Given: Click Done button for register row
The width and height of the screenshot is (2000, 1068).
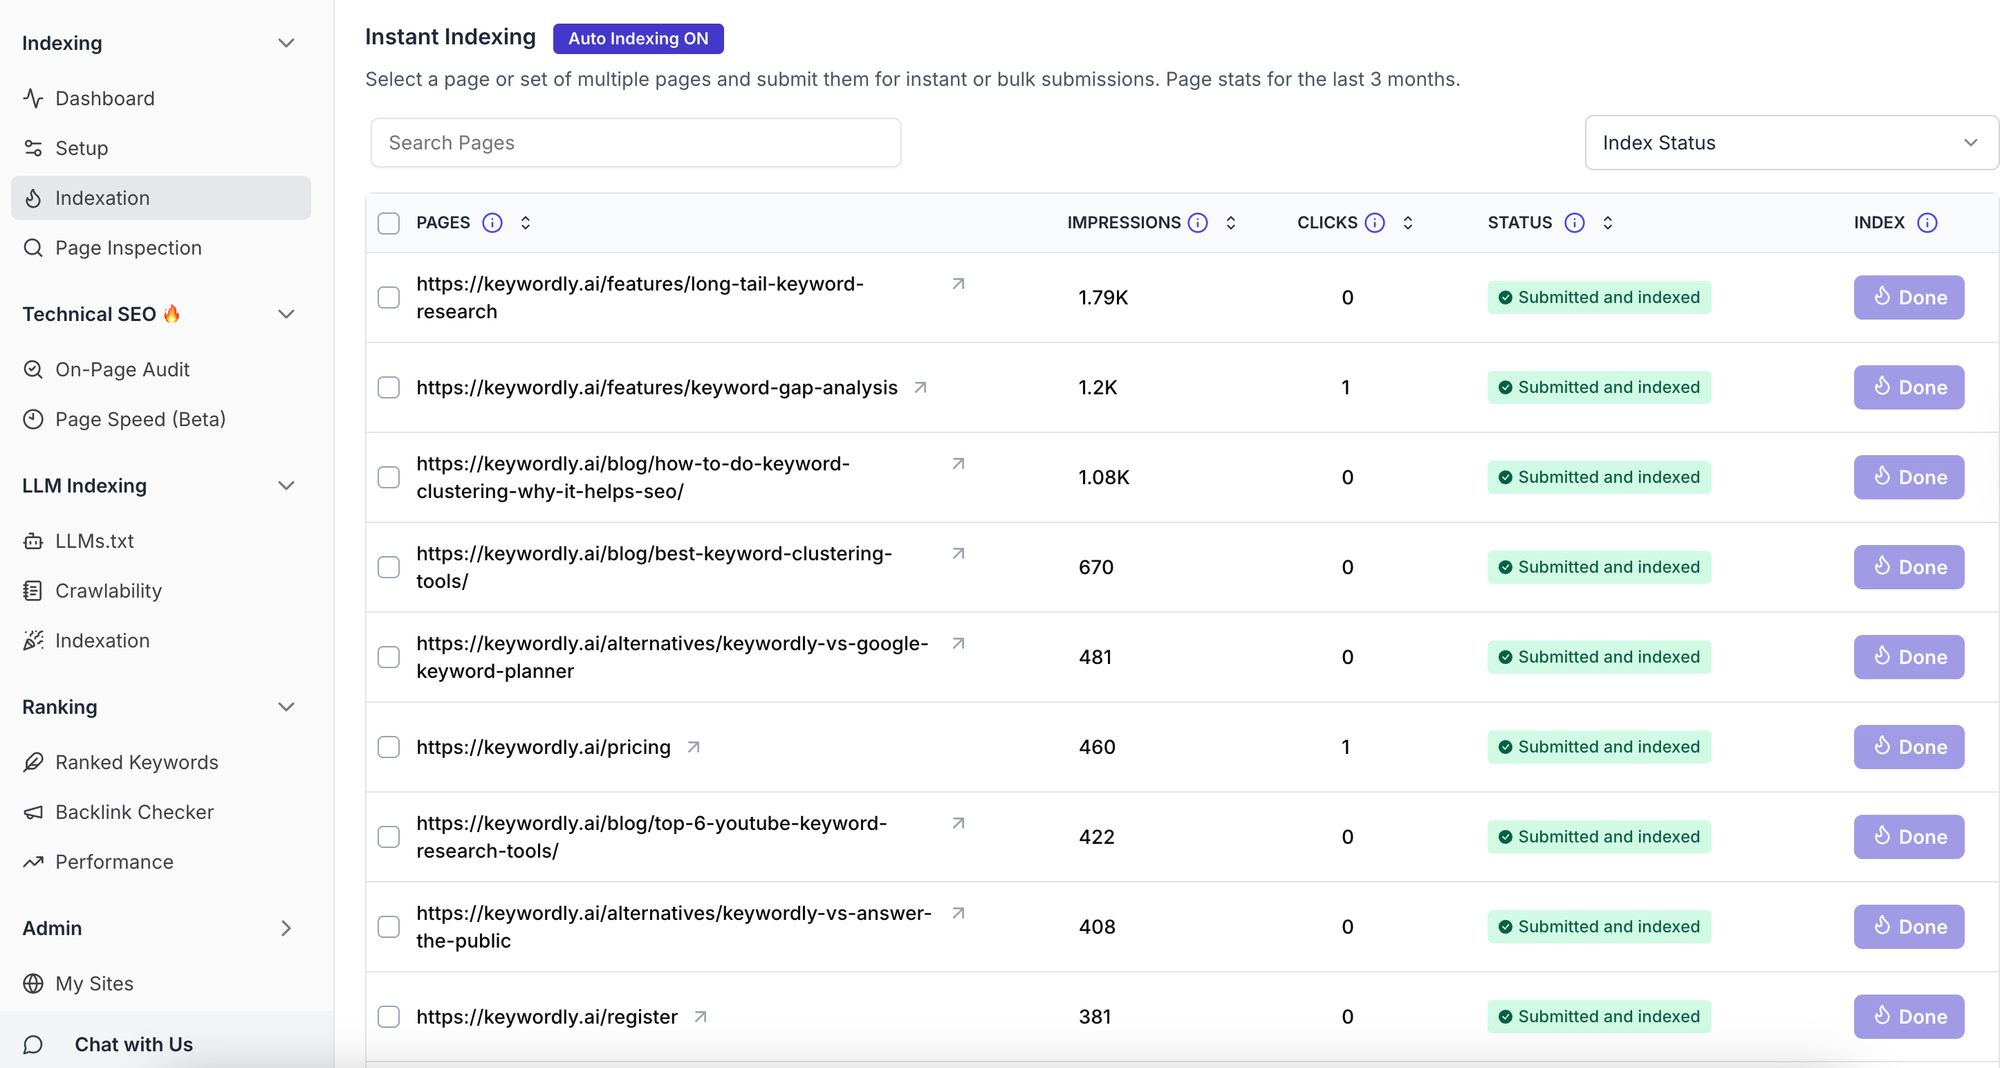Looking at the screenshot, I should click(1908, 1017).
